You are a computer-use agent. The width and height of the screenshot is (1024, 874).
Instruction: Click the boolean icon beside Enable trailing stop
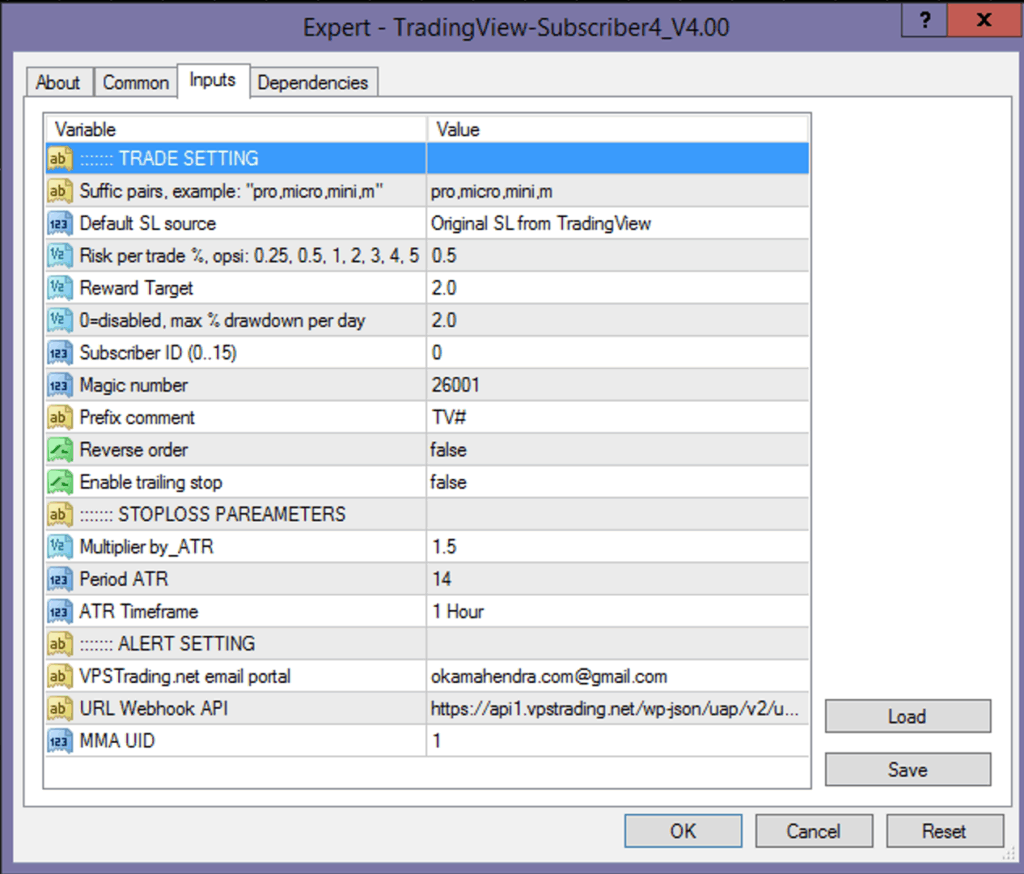tap(59, 482)
